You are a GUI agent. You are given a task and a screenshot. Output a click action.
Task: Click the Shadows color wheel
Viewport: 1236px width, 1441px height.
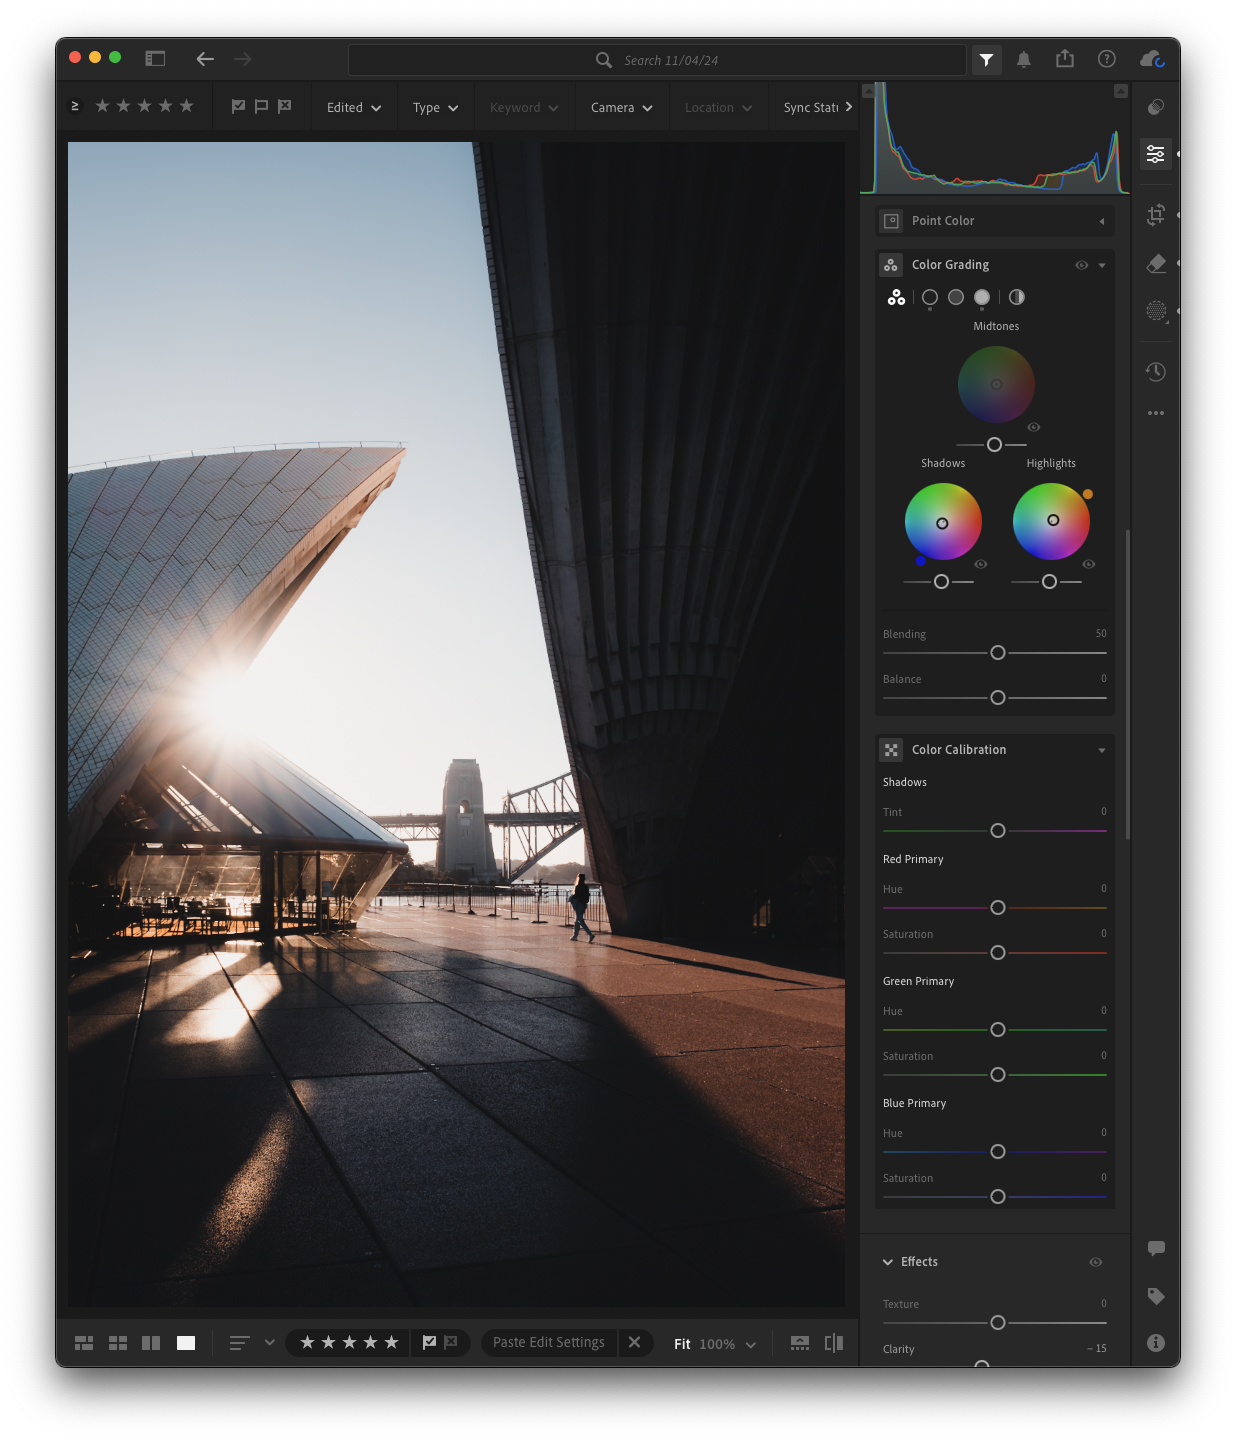click(x=943, y=522)
